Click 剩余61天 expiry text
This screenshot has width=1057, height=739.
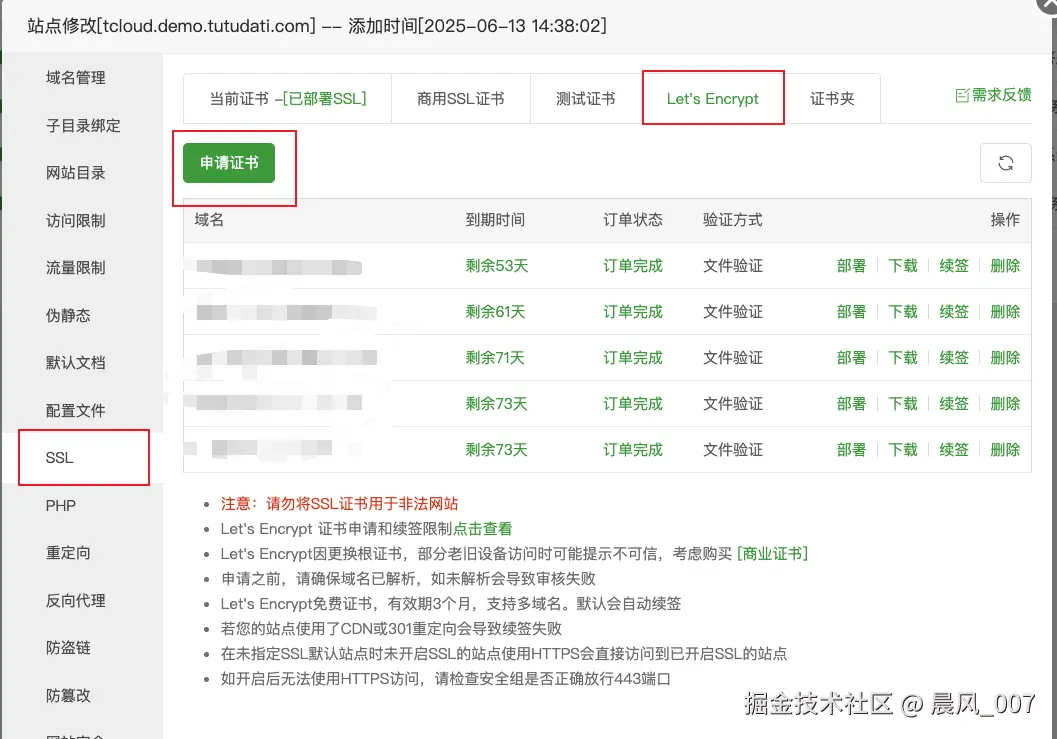point(495,312)
